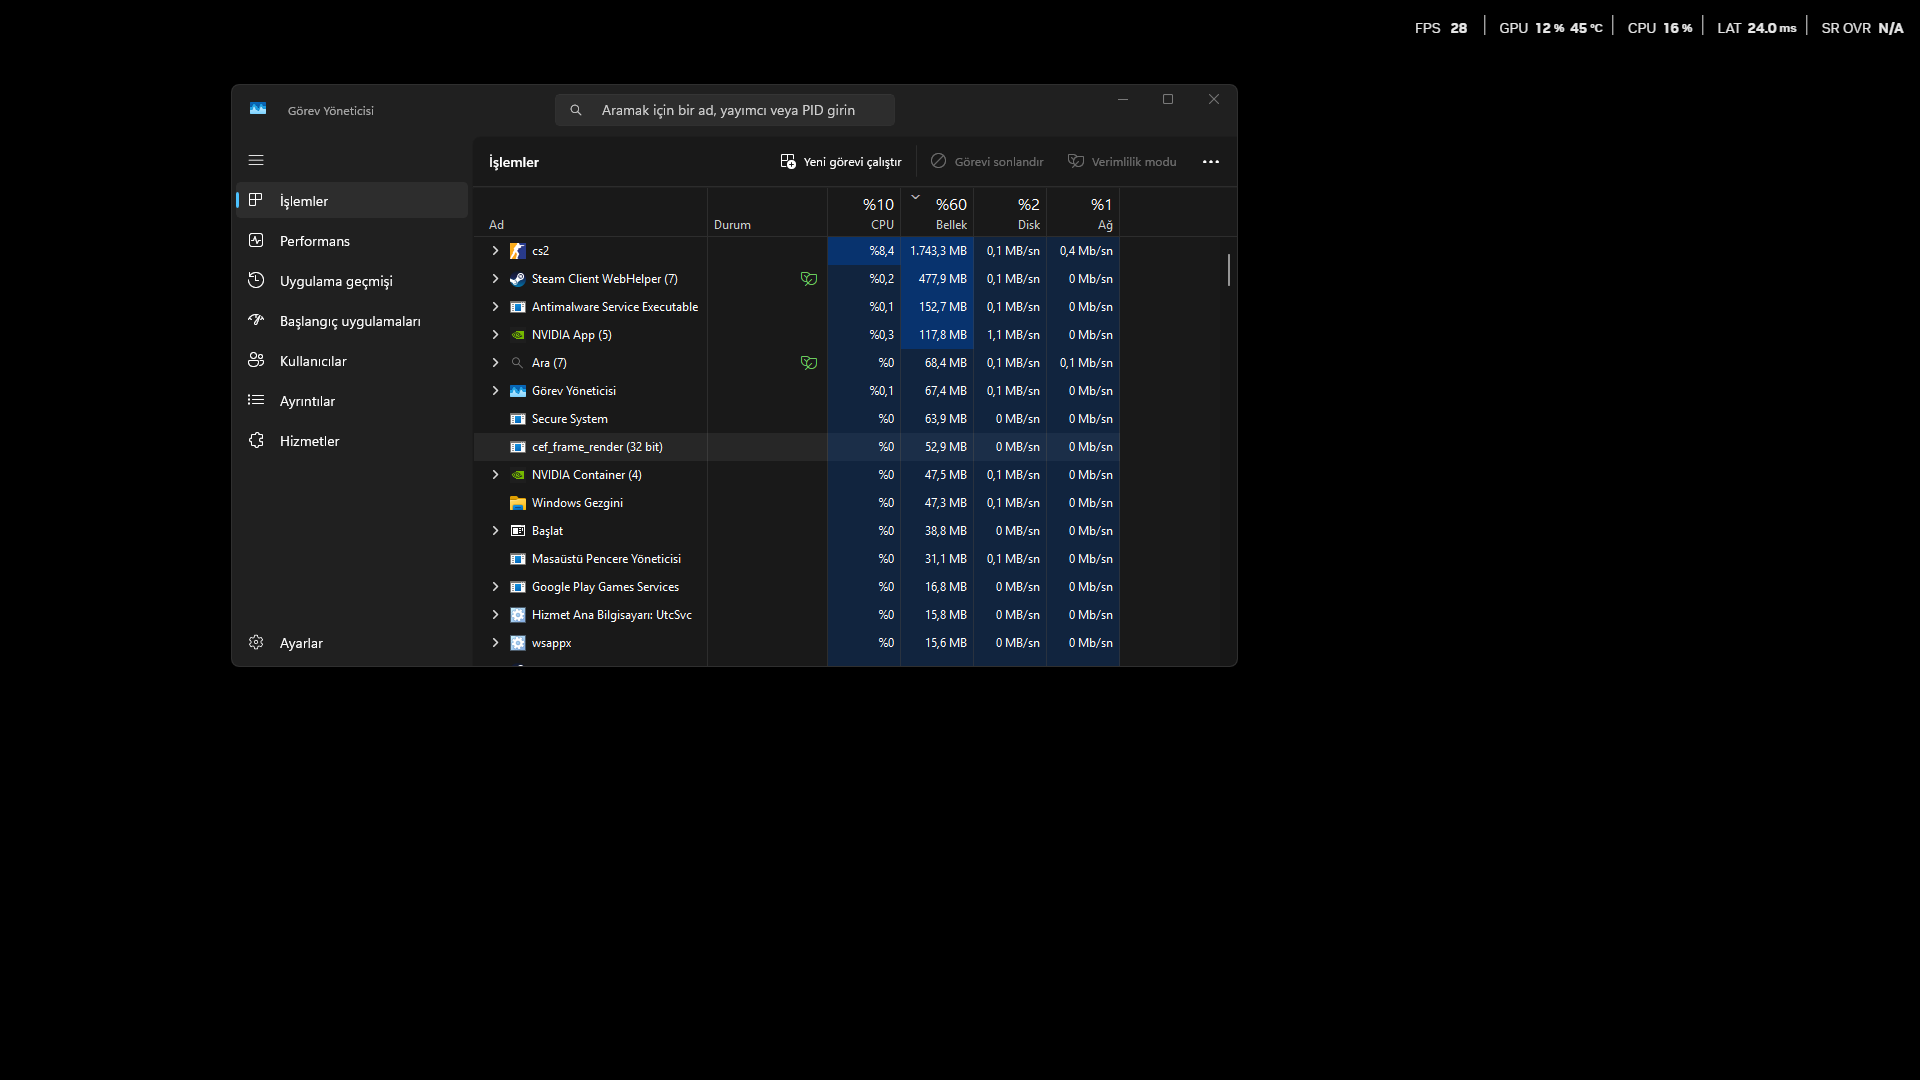Click the SR OVR N/A overlay readout

(x=1862, y=28)
